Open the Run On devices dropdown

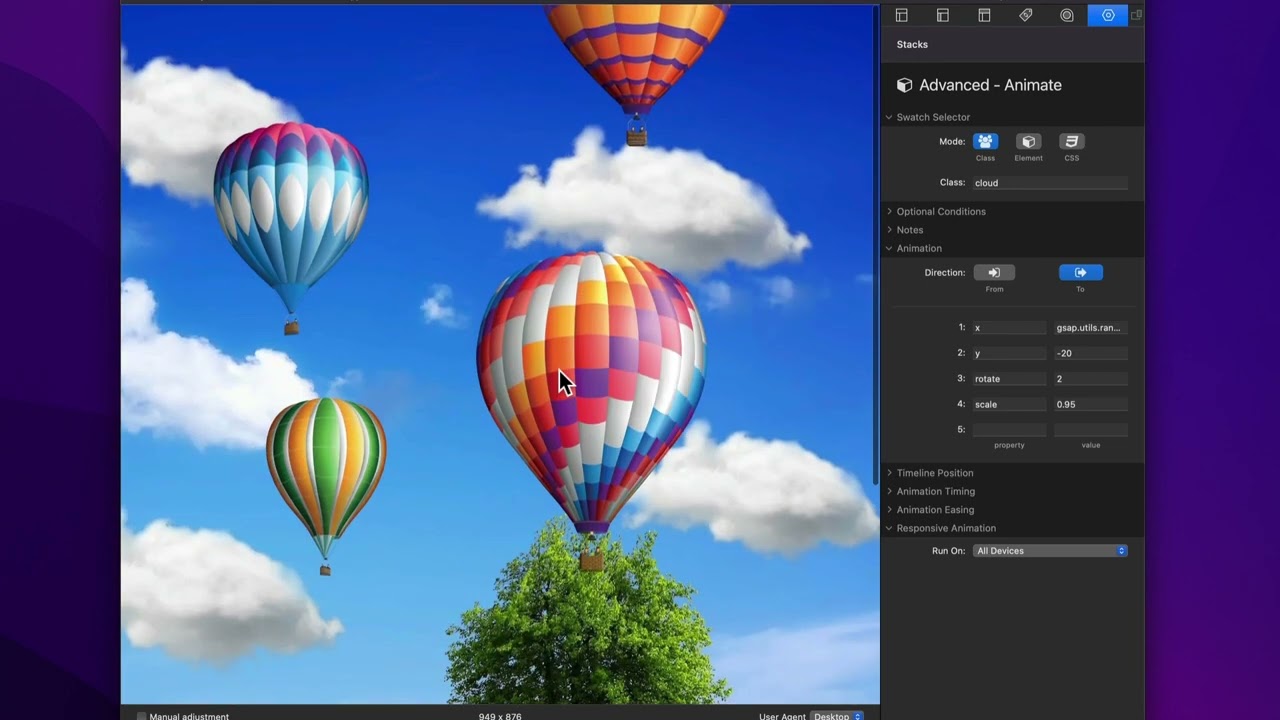(1050, 551)
